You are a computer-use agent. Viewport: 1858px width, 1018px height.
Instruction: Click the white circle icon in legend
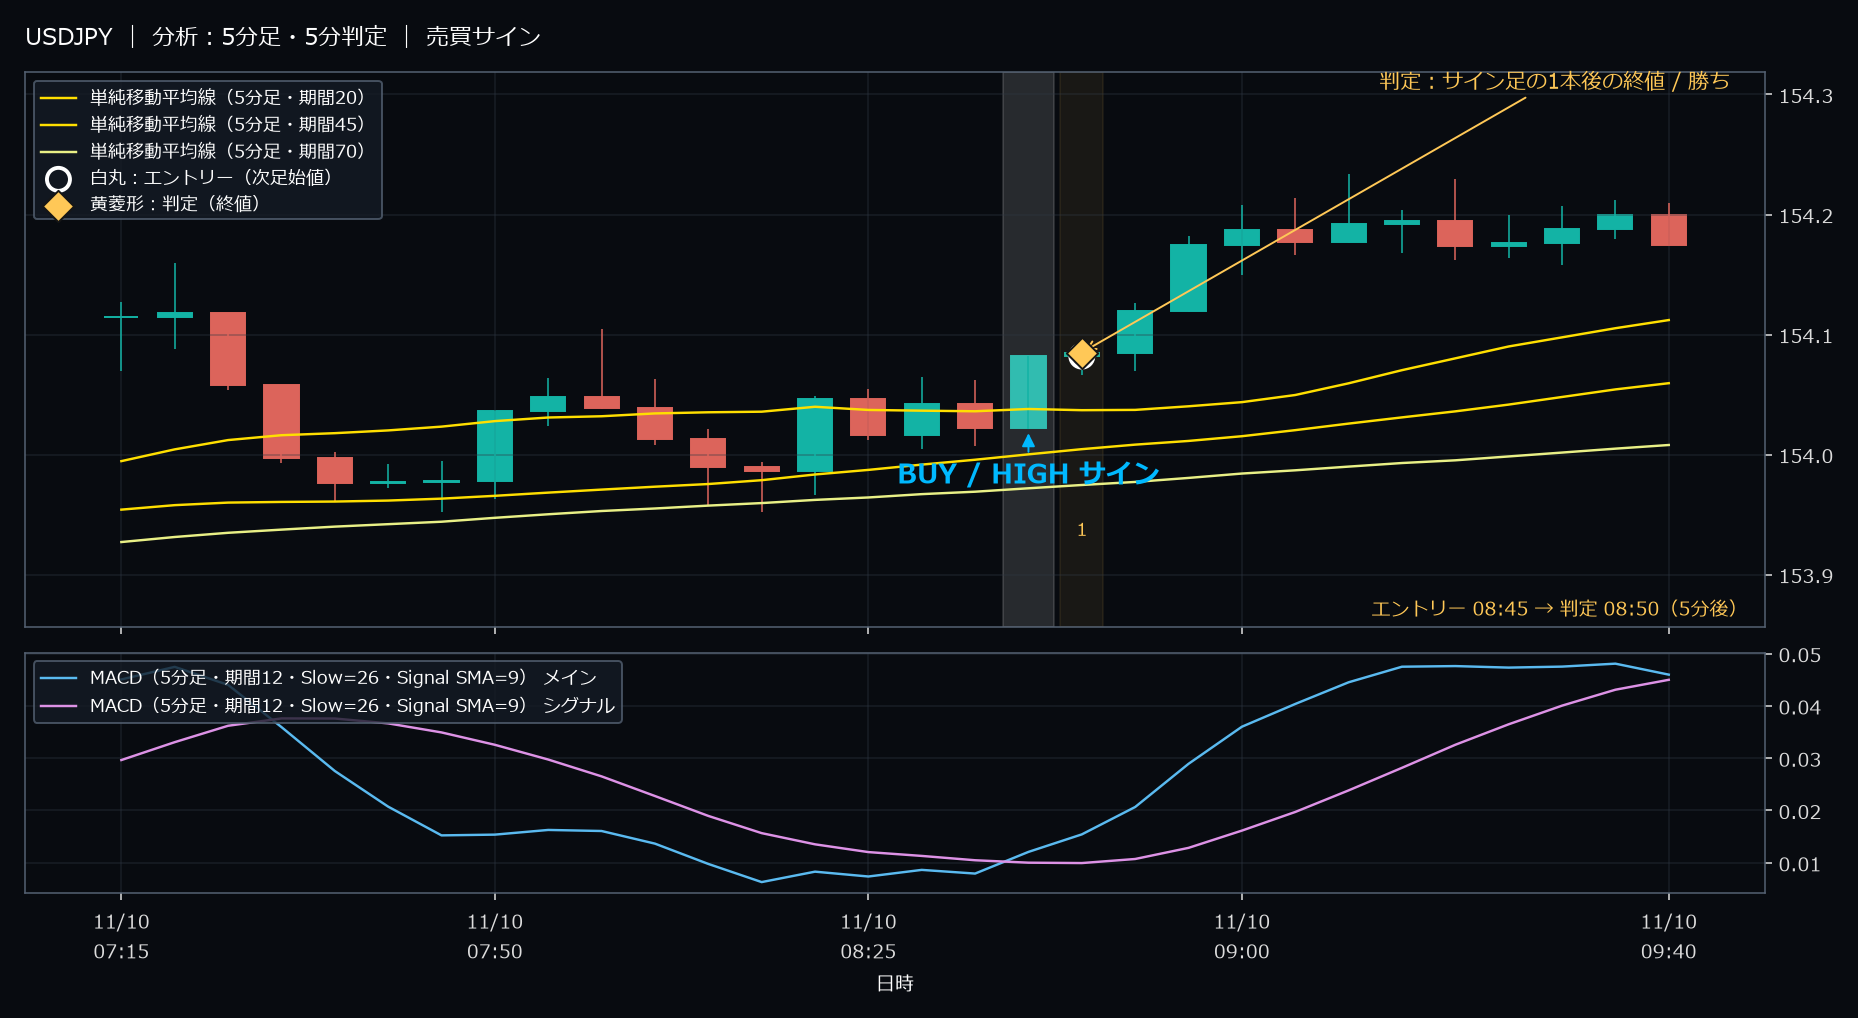pyautogui.click(x=59, y=179)
